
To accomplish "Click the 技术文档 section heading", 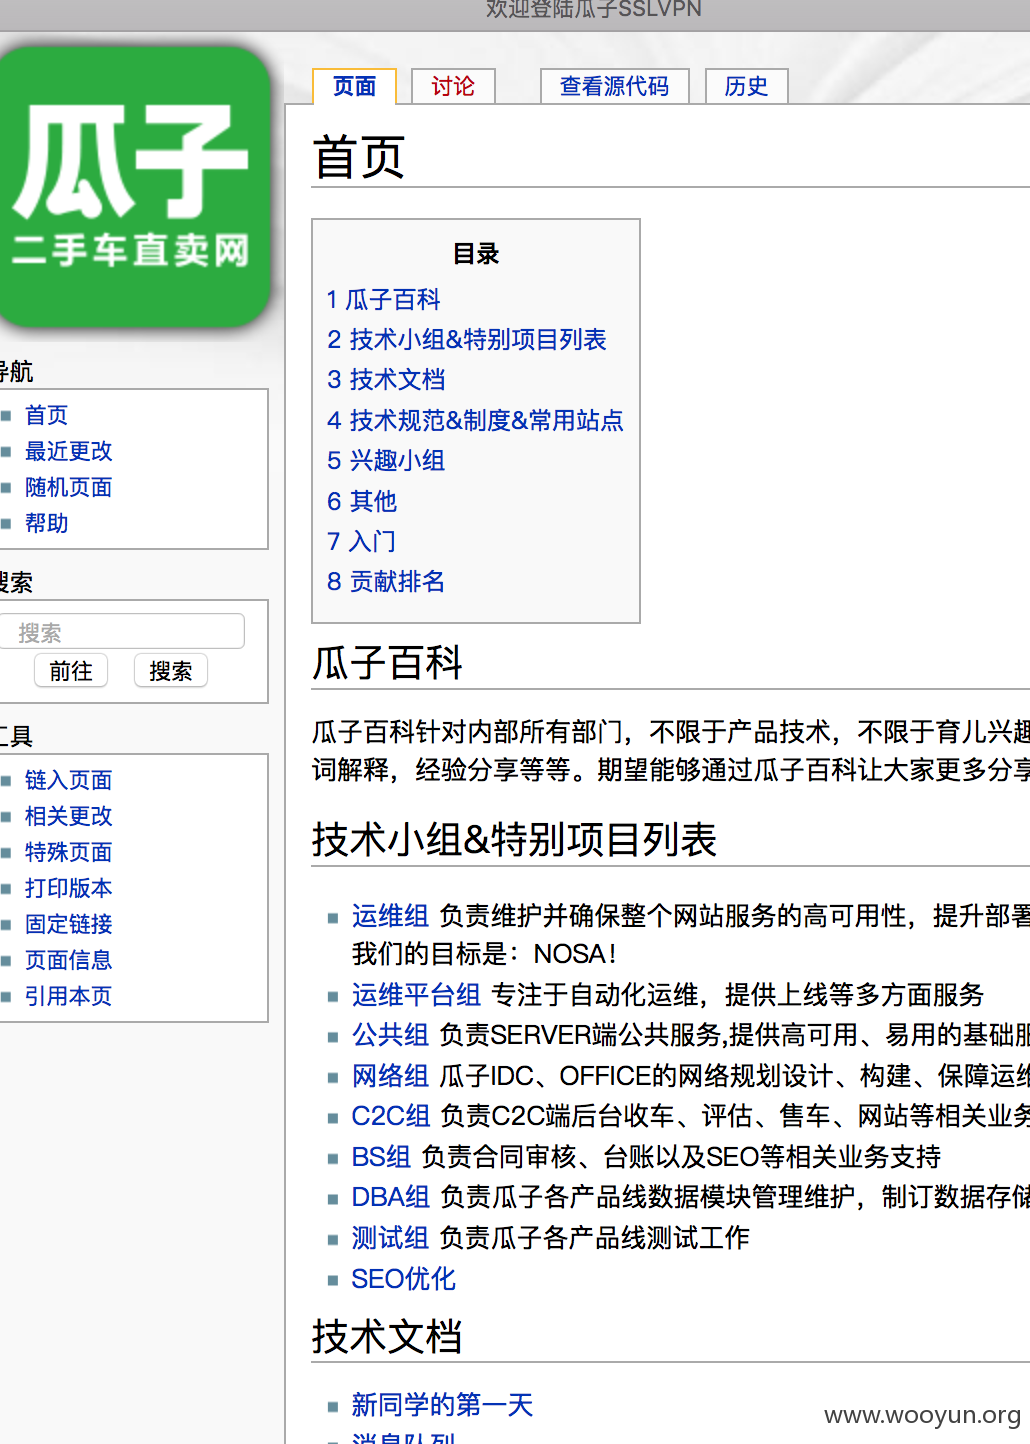I will point(388,1336).
